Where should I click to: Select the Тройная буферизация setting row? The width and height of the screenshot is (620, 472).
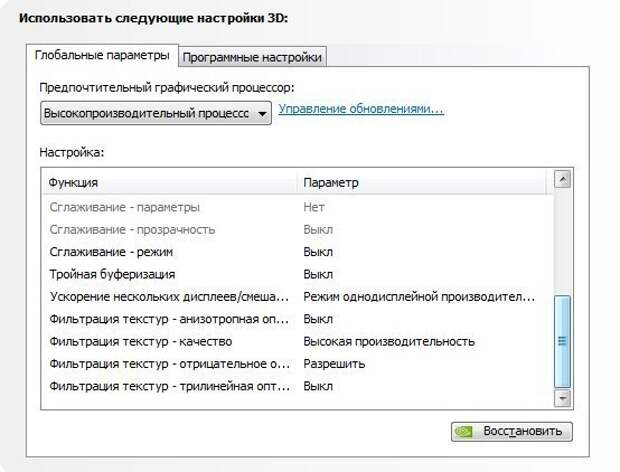click(112, 274)
